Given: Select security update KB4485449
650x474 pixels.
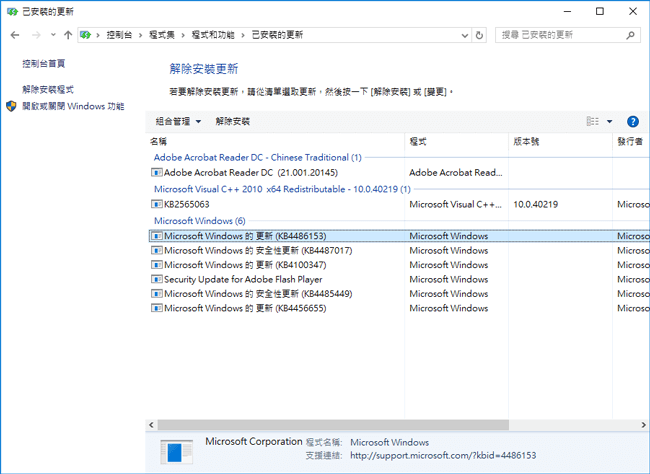Looking at the screenshot, I should coord(399,294).
